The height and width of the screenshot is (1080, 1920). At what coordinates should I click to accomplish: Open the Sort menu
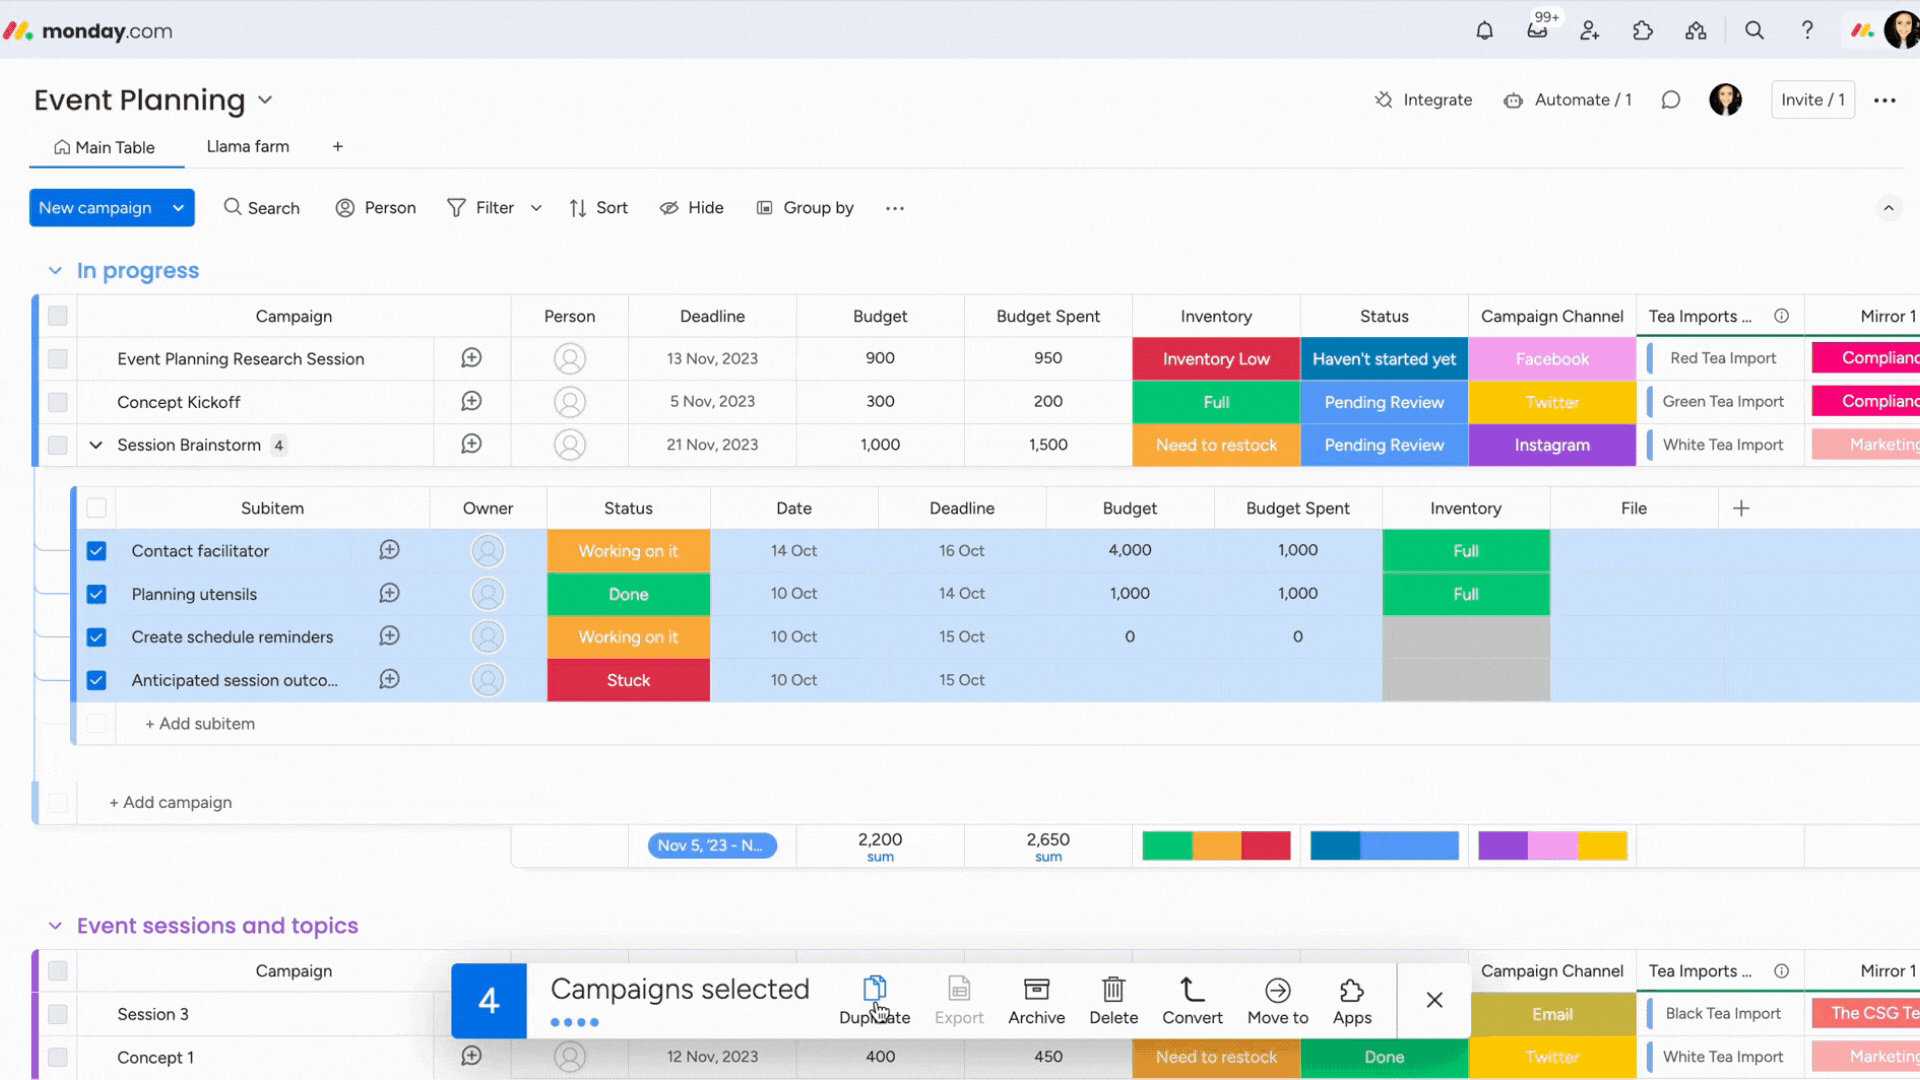coord(598,208)
